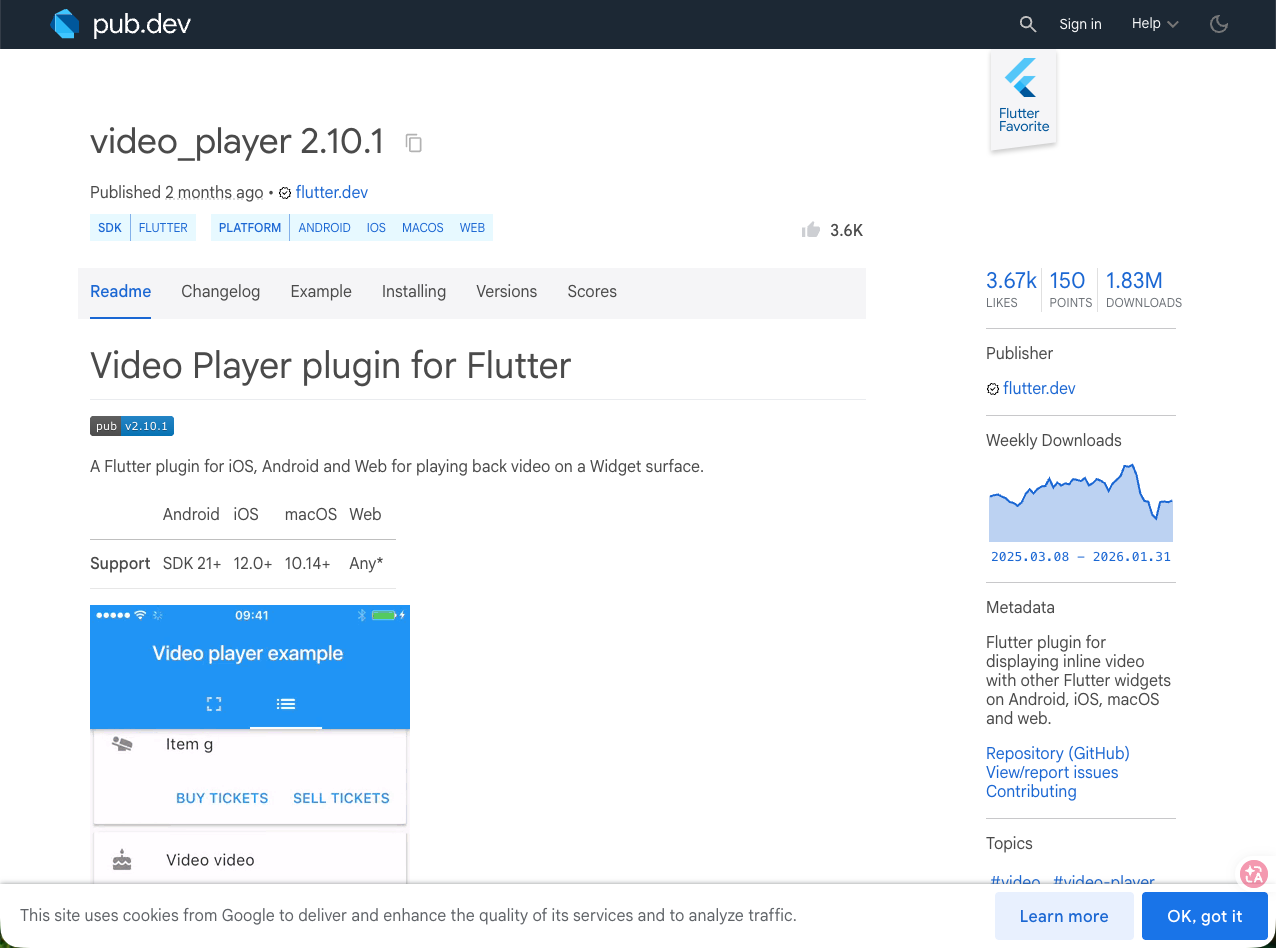Image resolution: width=1276 pixels, height=948 pixels.
Task: Dismiss cookies with OK, got it
Action: 1205,916
